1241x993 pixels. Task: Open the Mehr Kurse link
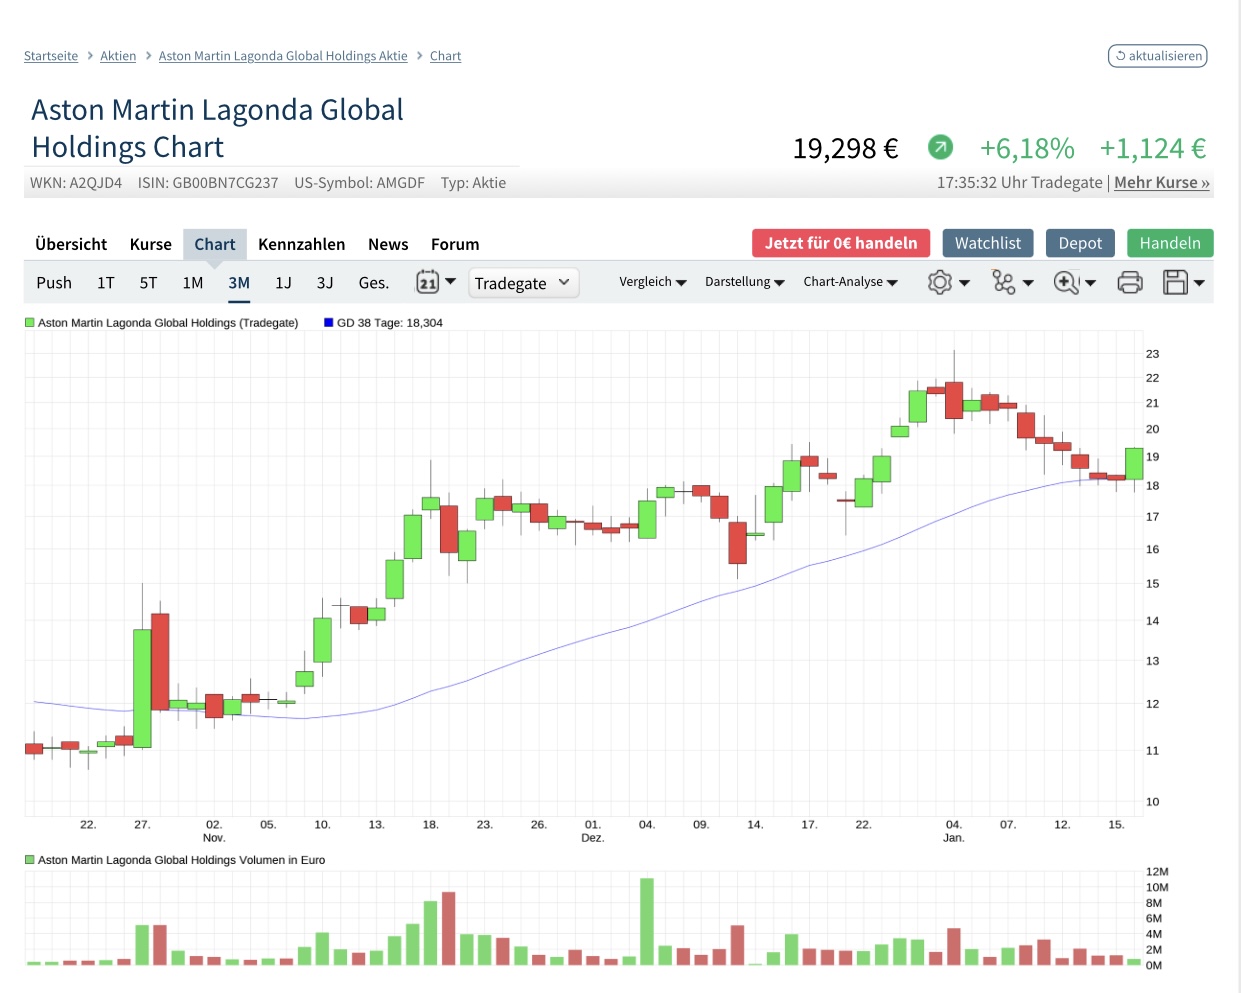coord(1162,183)
